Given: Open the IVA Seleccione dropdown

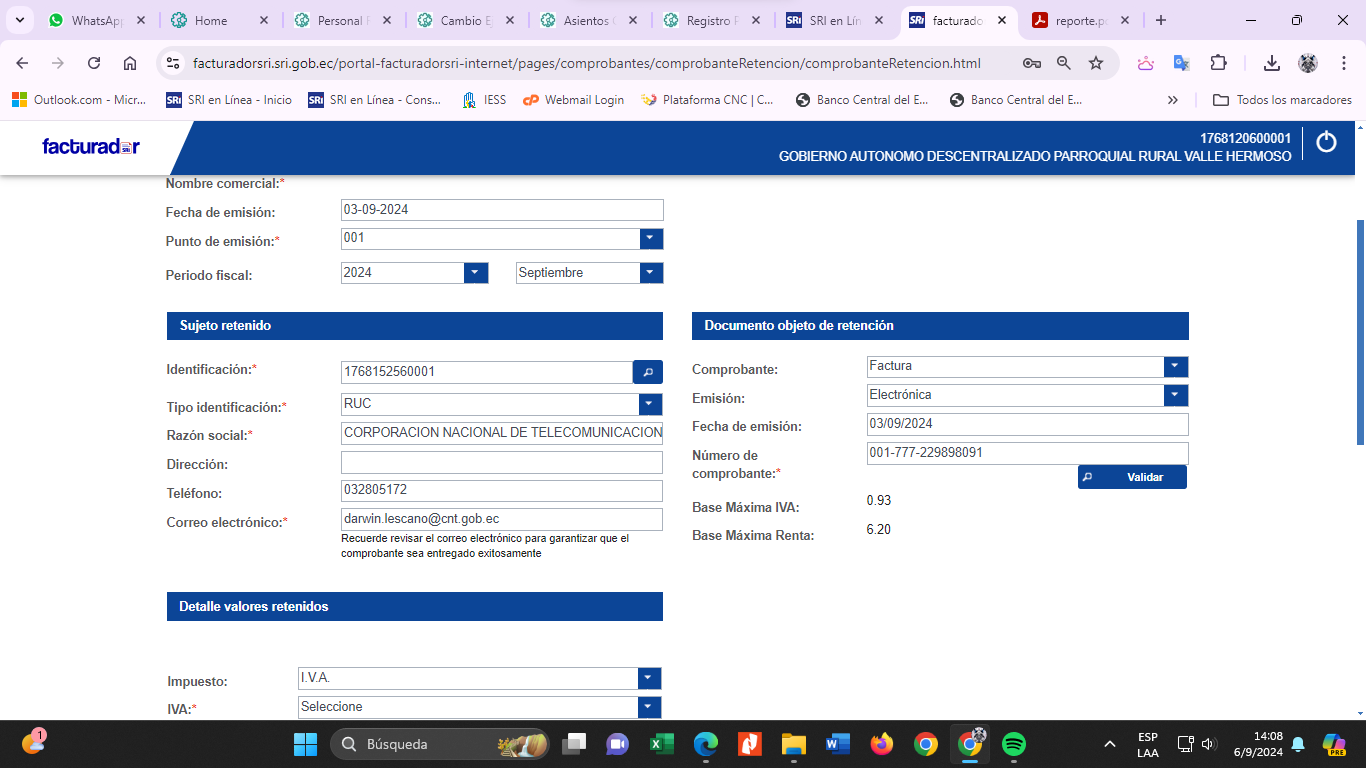Looking at the screenshot, I should [x=650, y=708].
